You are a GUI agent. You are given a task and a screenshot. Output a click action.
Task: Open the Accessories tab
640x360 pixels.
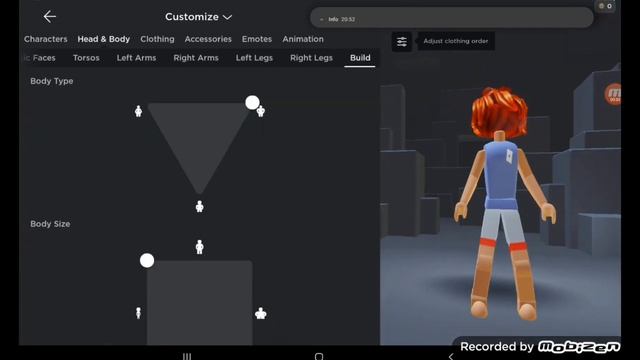[x=208, y=39]
